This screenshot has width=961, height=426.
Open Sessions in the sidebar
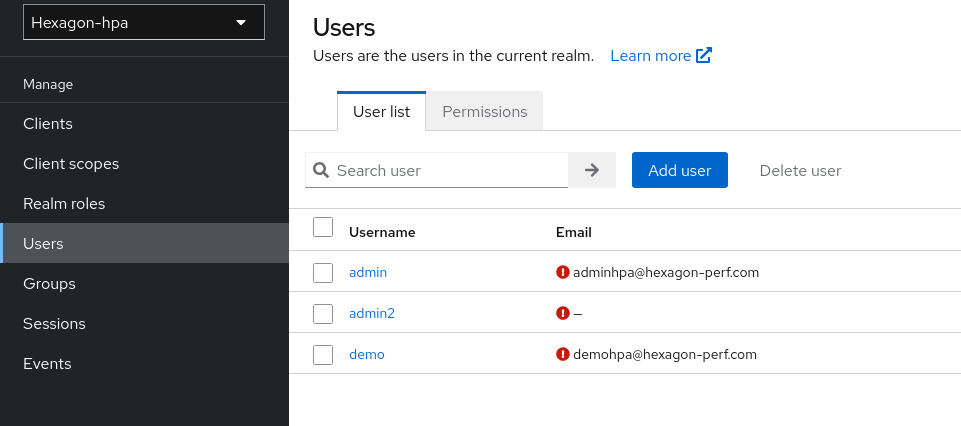(144, 323)
